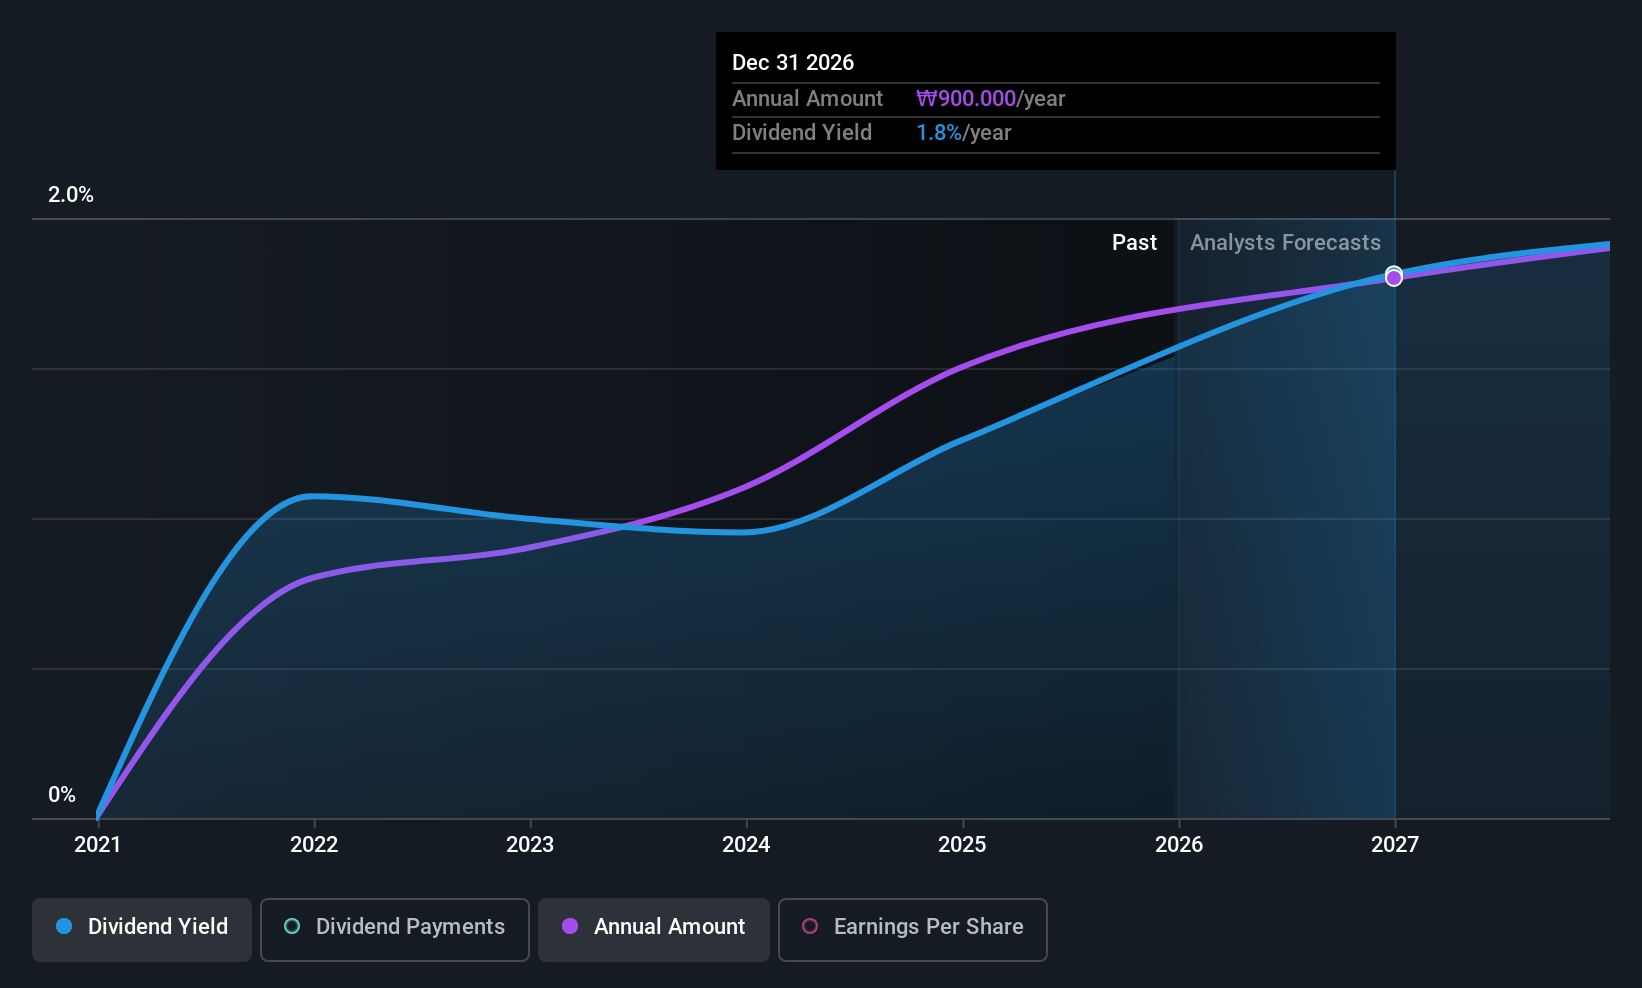Click the 2024 x-axis label

pyautogui.click(x=746, y=845)
